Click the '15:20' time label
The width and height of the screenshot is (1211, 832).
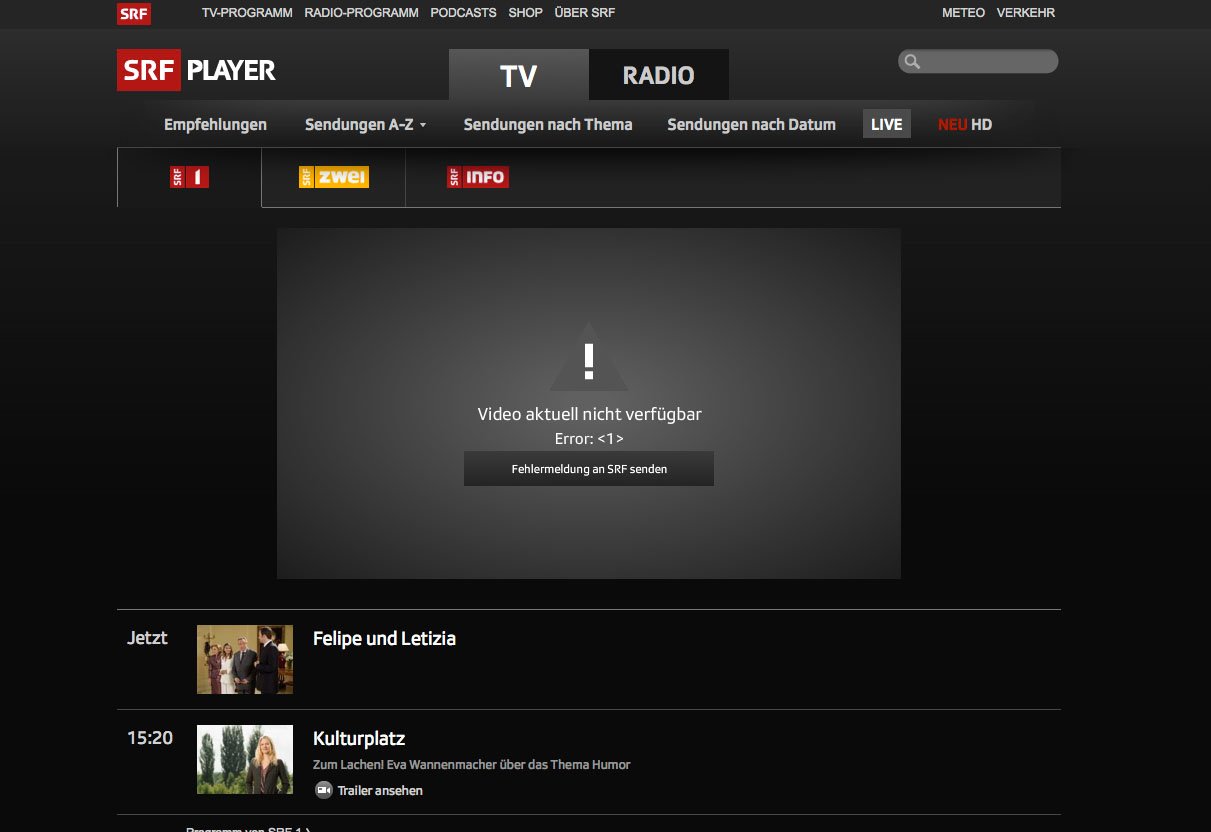150,738
